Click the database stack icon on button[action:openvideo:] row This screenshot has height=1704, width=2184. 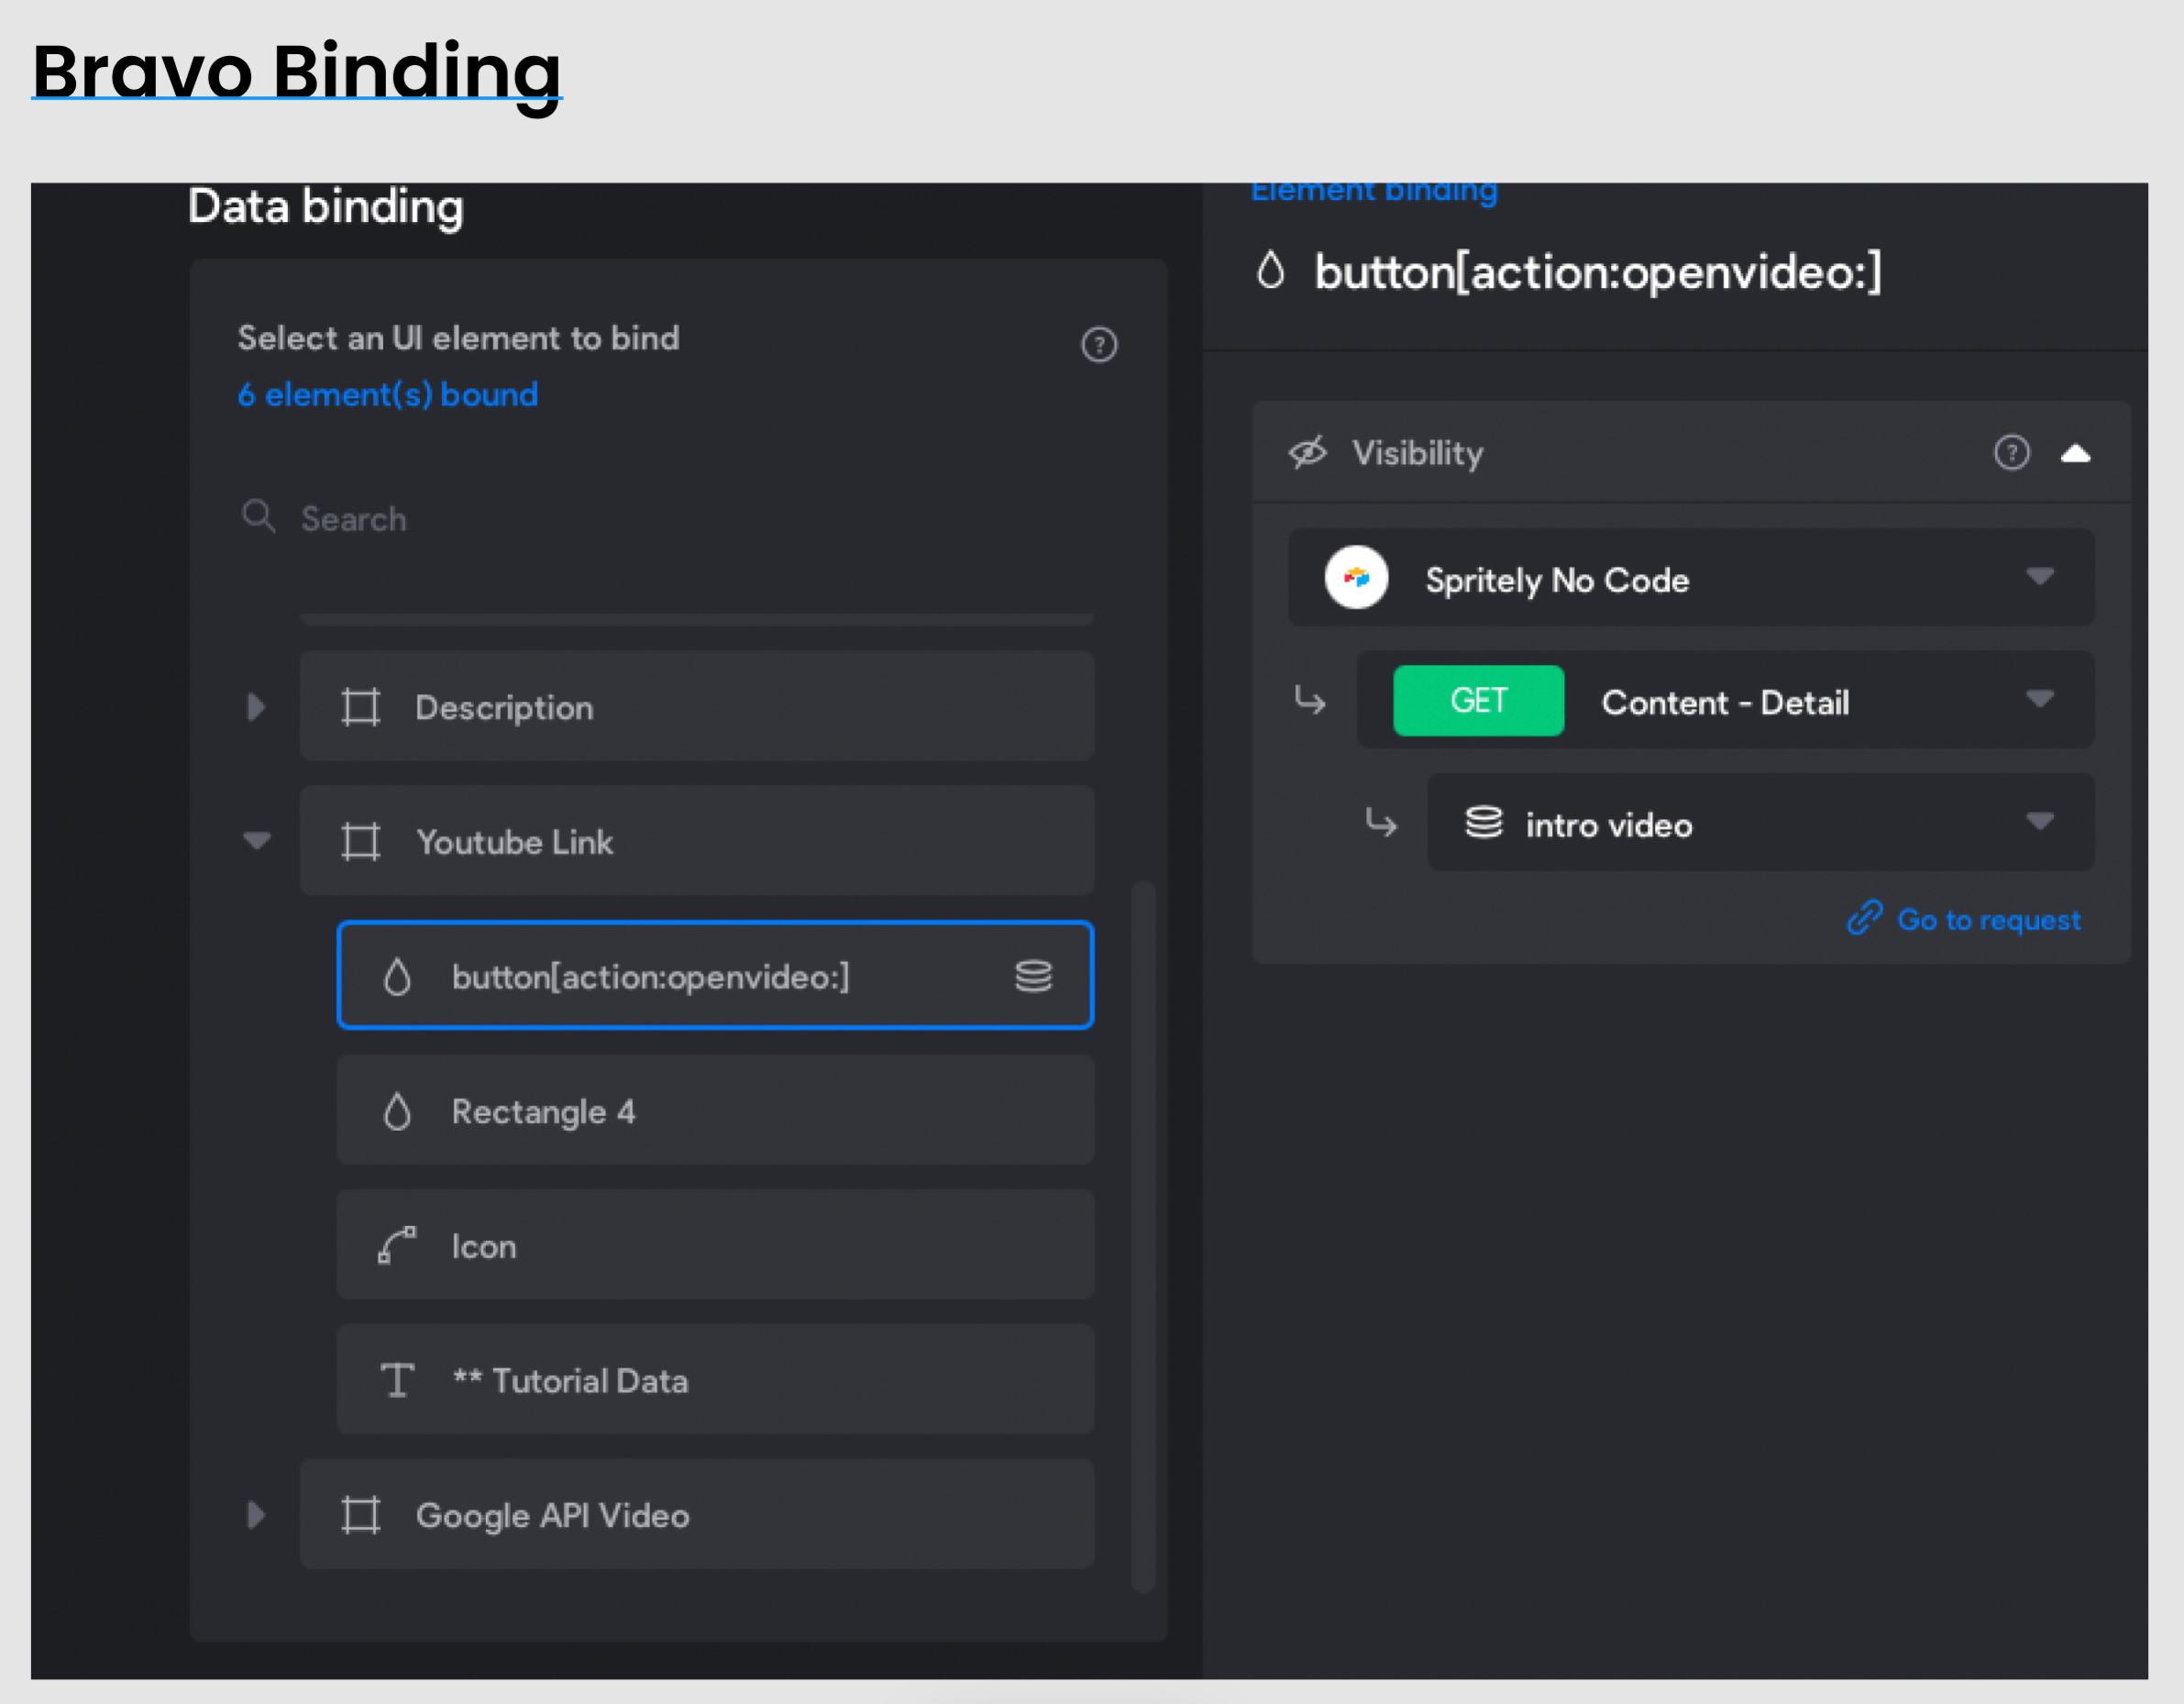[1033, 976]
